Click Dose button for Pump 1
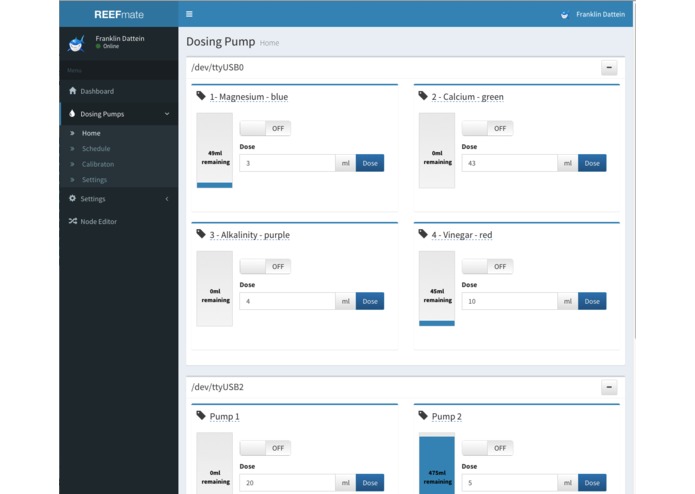The image size is (695, 494). [370, 483]
